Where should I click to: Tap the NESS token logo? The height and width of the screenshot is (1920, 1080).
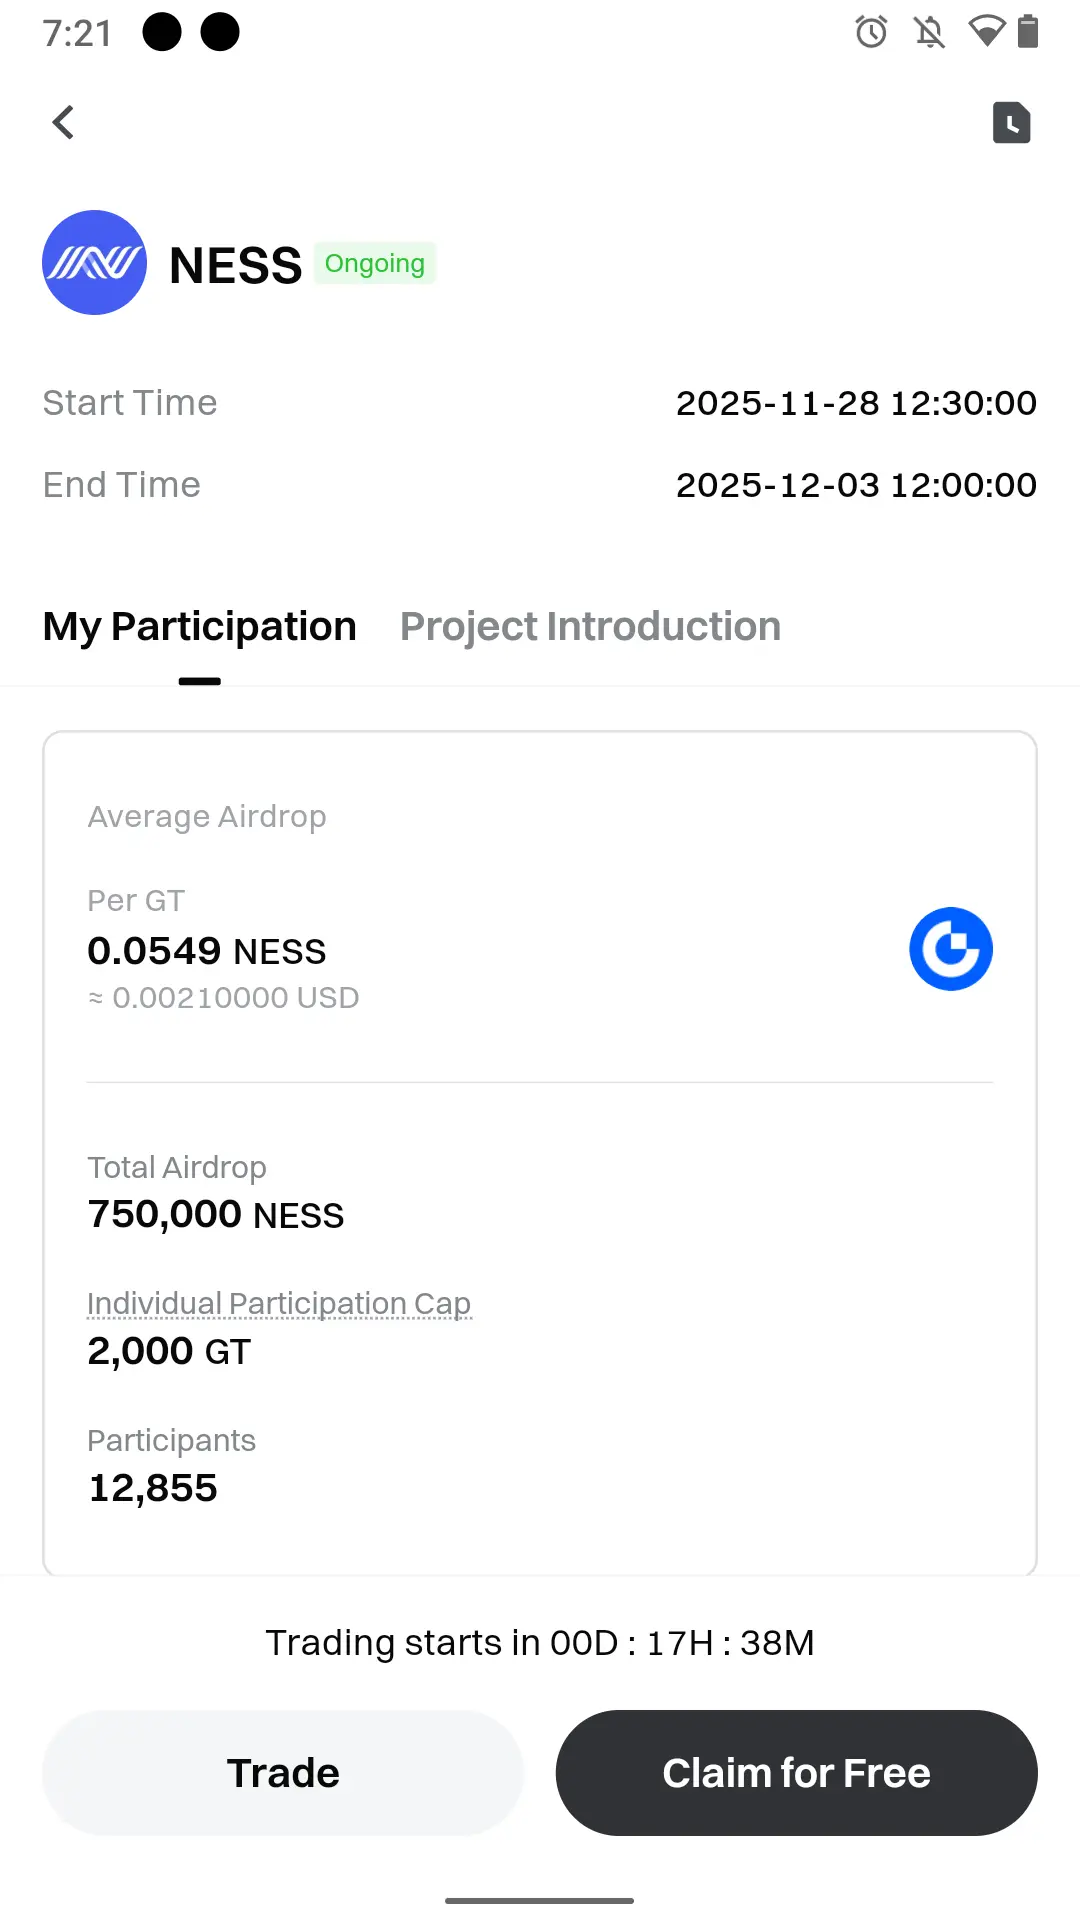94,263
